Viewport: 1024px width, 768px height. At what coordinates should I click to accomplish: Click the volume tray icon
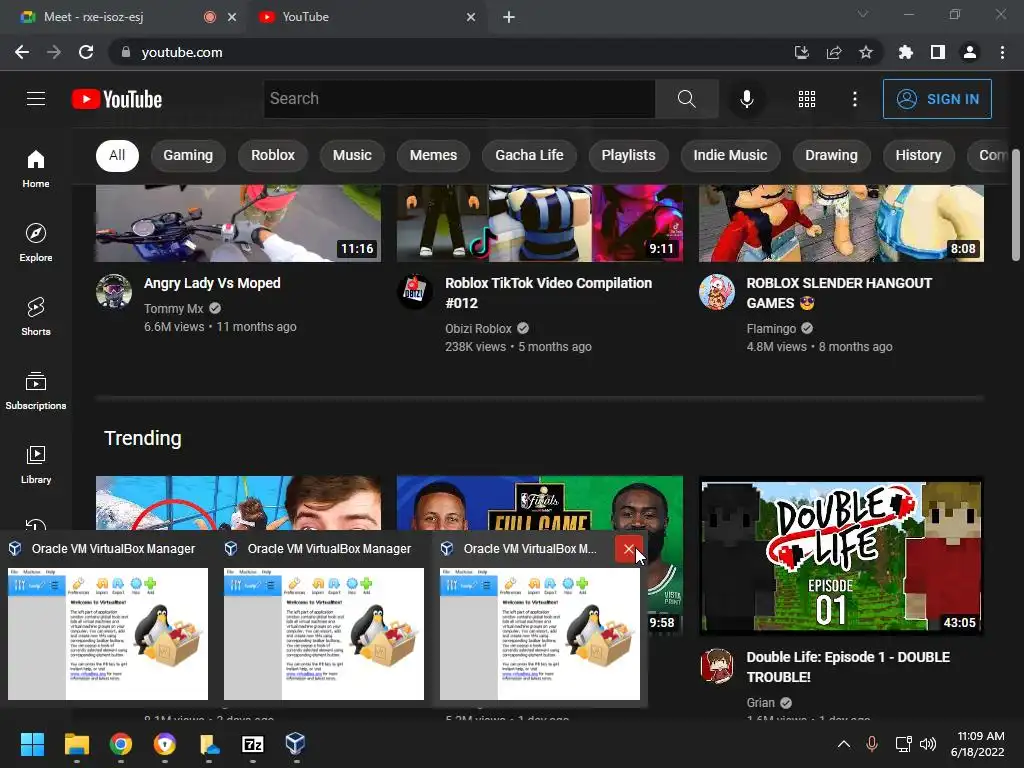(927, 744)
